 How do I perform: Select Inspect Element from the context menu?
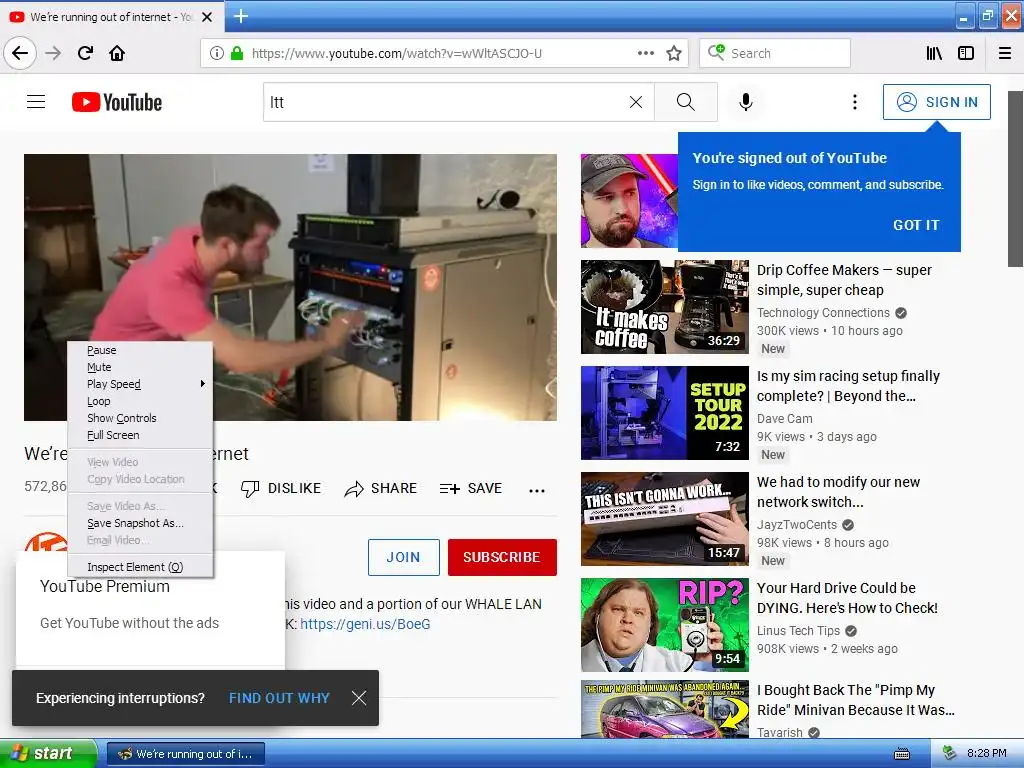point(140,567)
